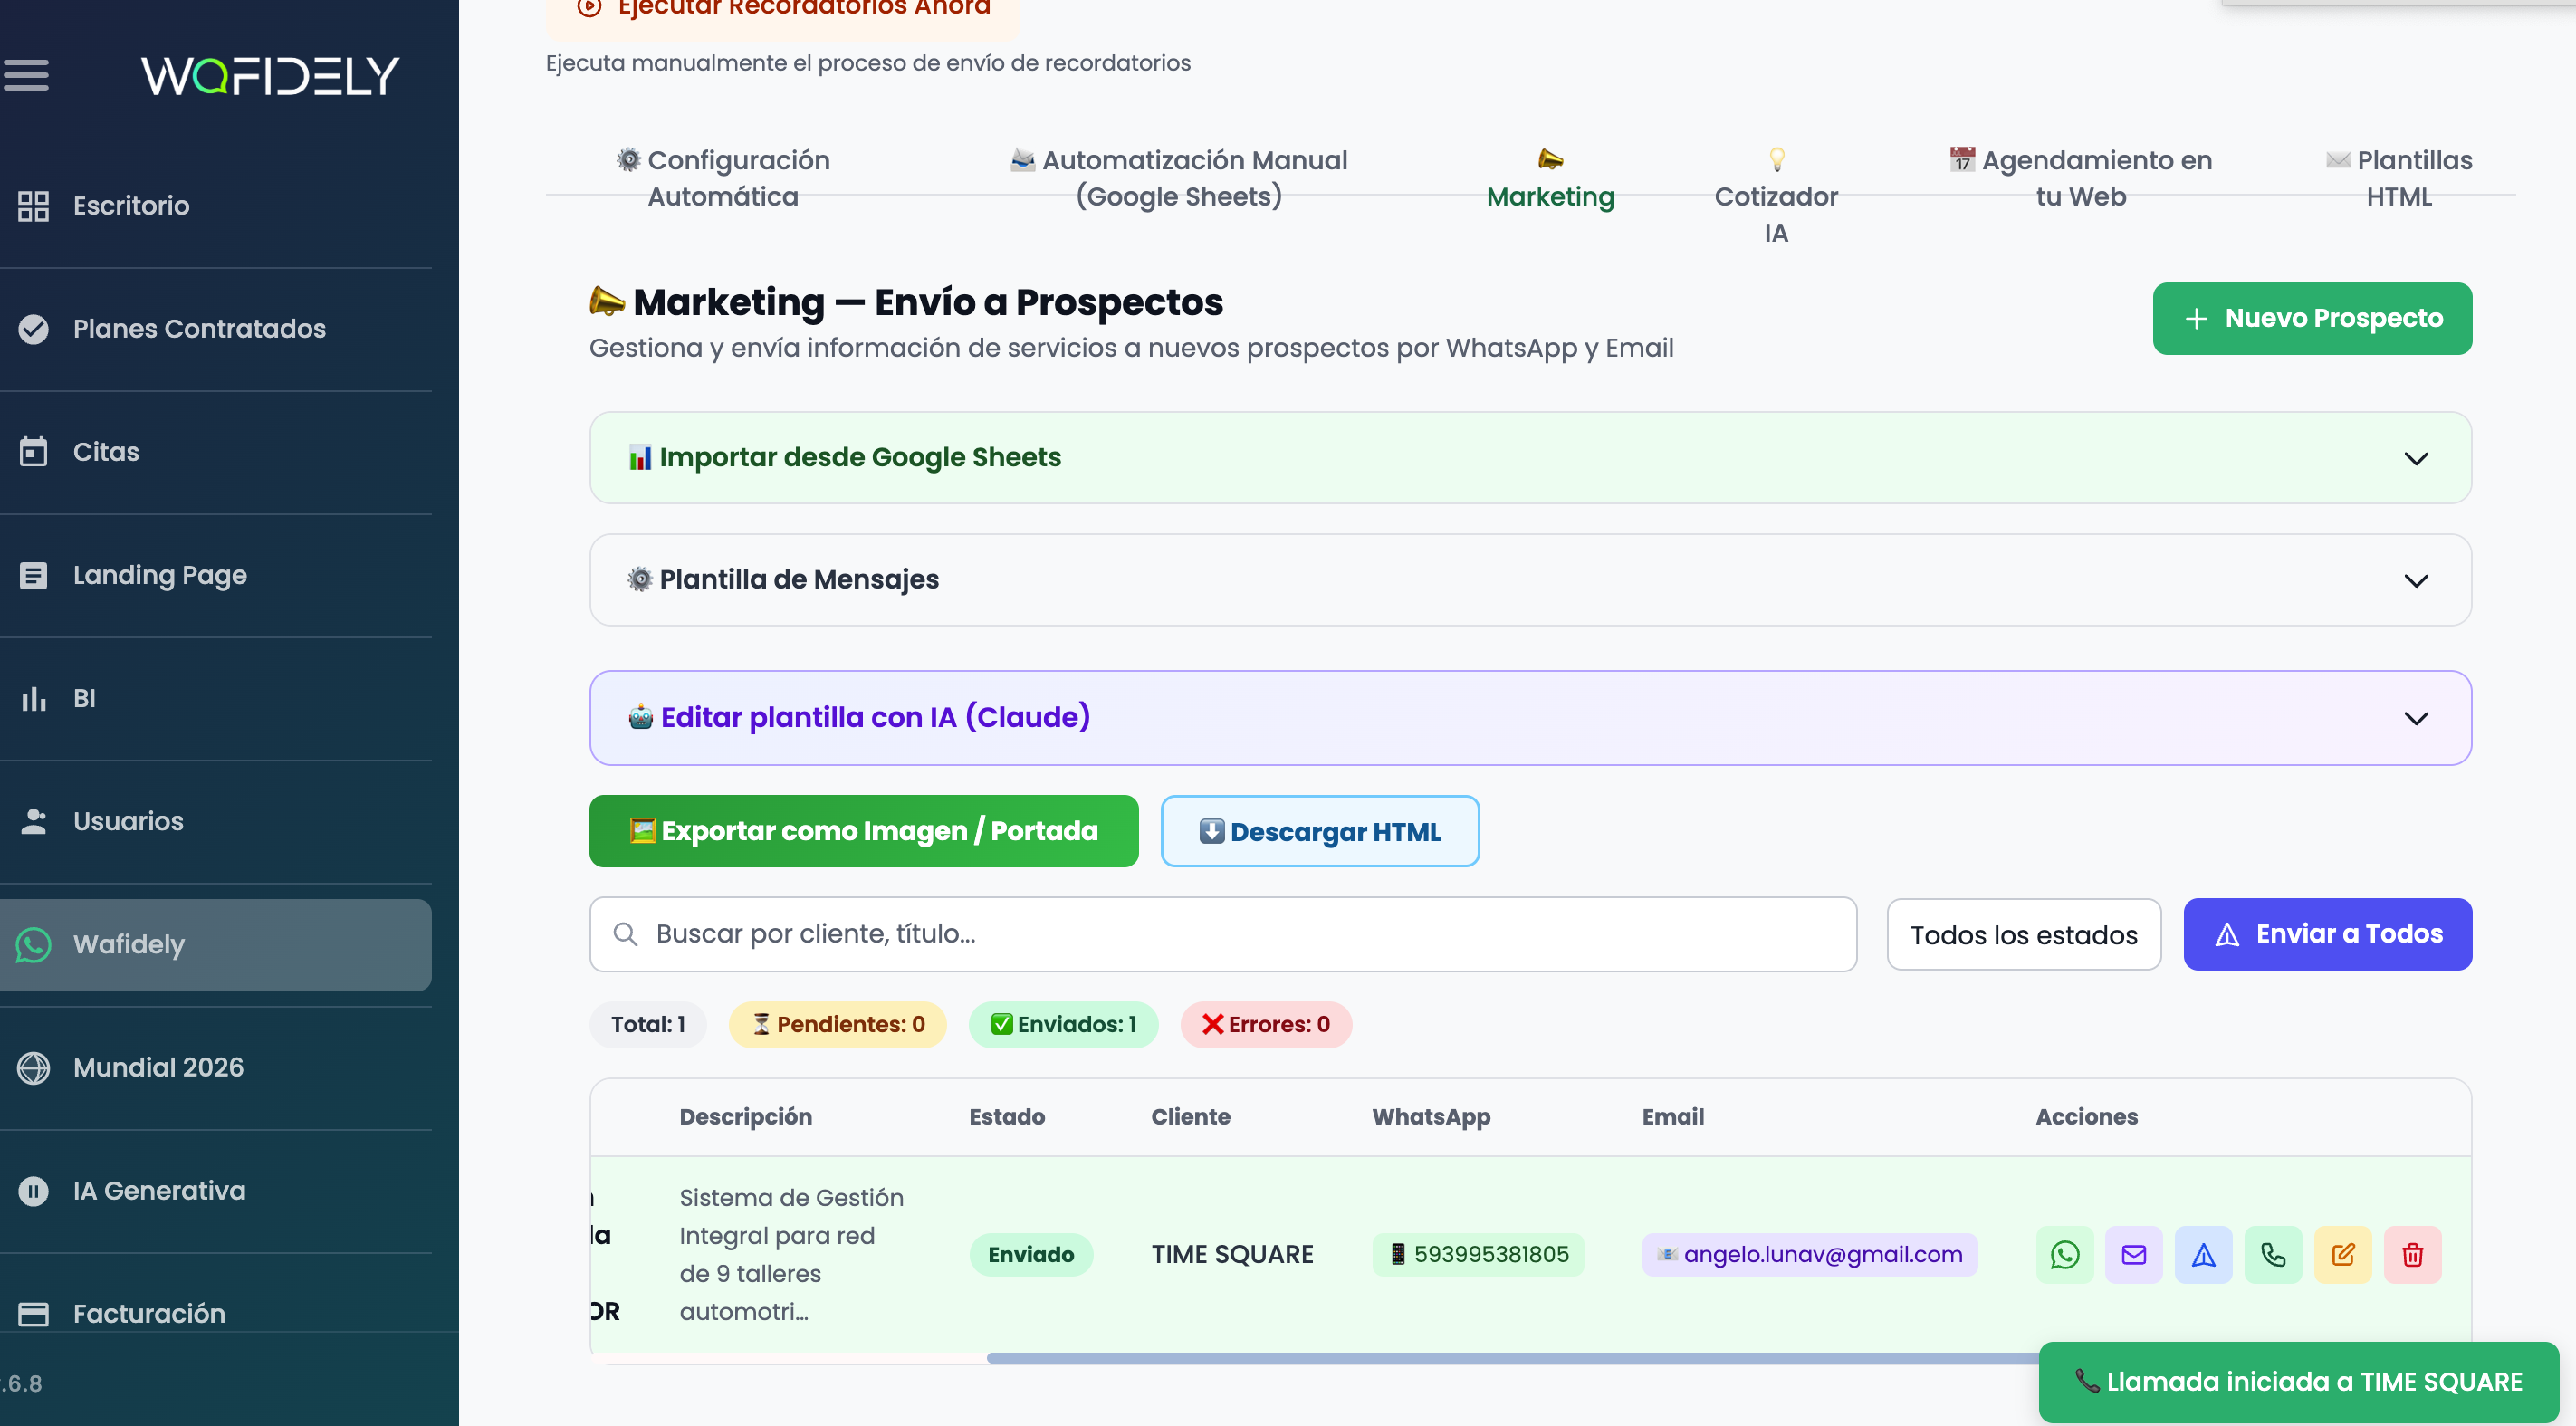Focus the Buscar por cliente search field
Image resolution: width=2576 pixels, height=1426 pixels.
pyautogui.click(x=1223, y=934)
